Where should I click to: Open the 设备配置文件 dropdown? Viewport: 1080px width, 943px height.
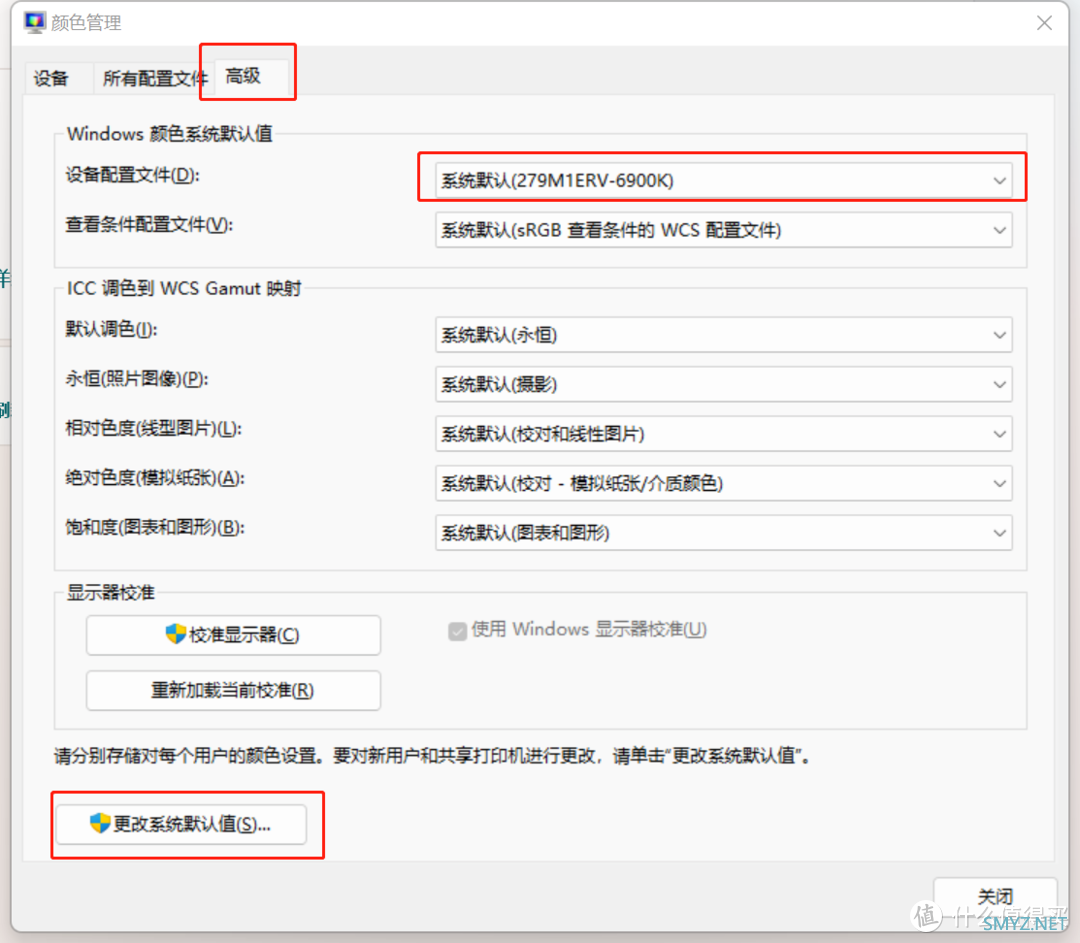point(723,180)
